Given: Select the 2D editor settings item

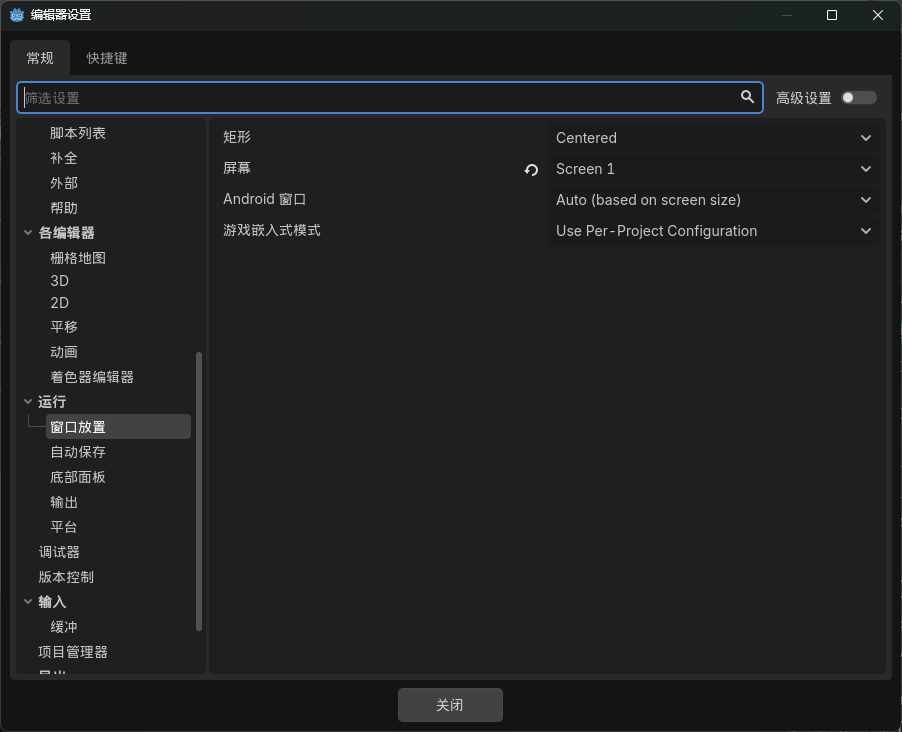Looking at the screenshot, I should point(59,303).
